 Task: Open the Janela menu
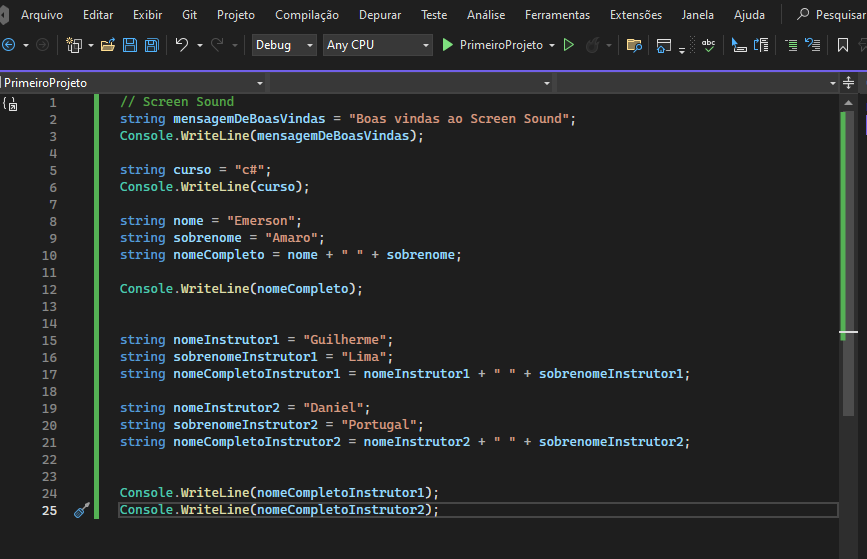(x=698, y=15)
